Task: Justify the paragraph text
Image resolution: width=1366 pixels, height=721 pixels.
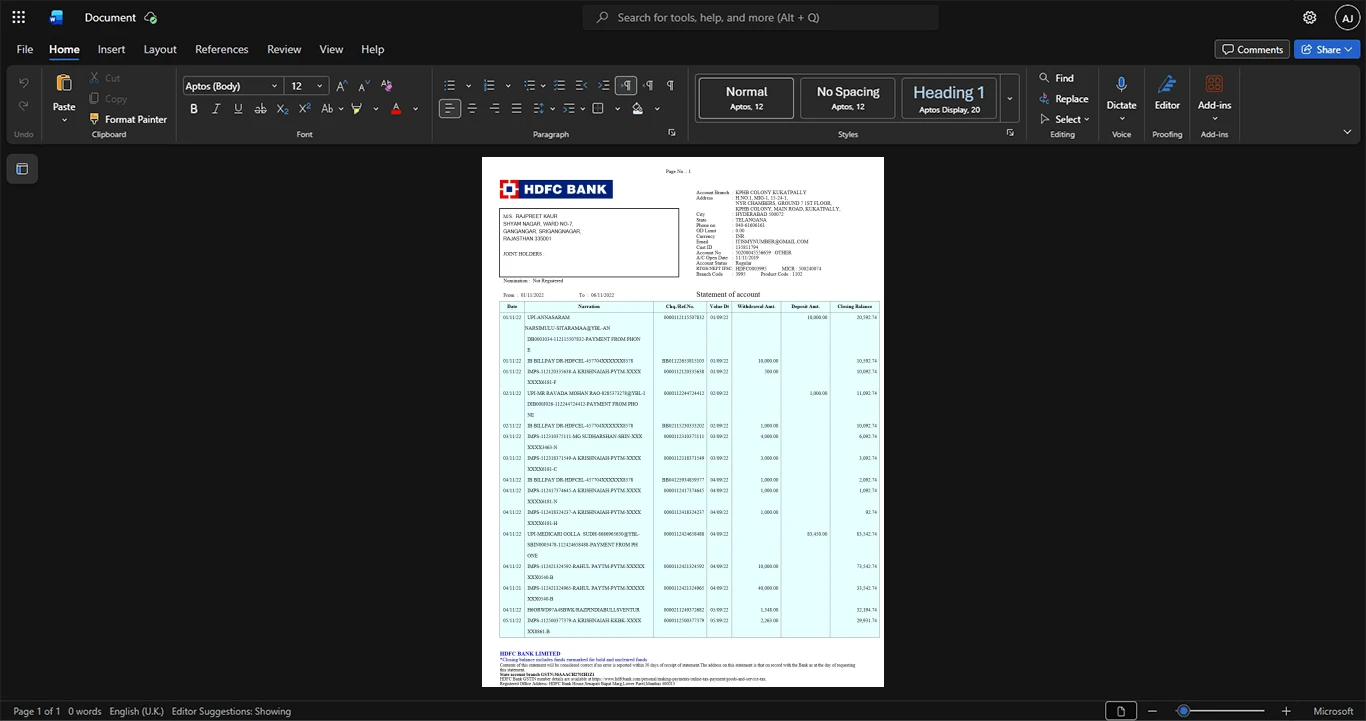Action: (x=516, y=108)
